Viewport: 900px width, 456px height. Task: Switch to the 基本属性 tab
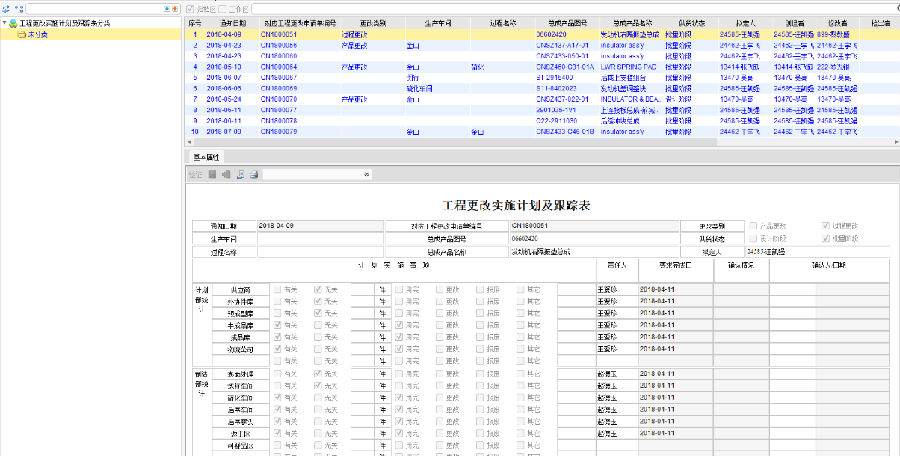point(207,157)
